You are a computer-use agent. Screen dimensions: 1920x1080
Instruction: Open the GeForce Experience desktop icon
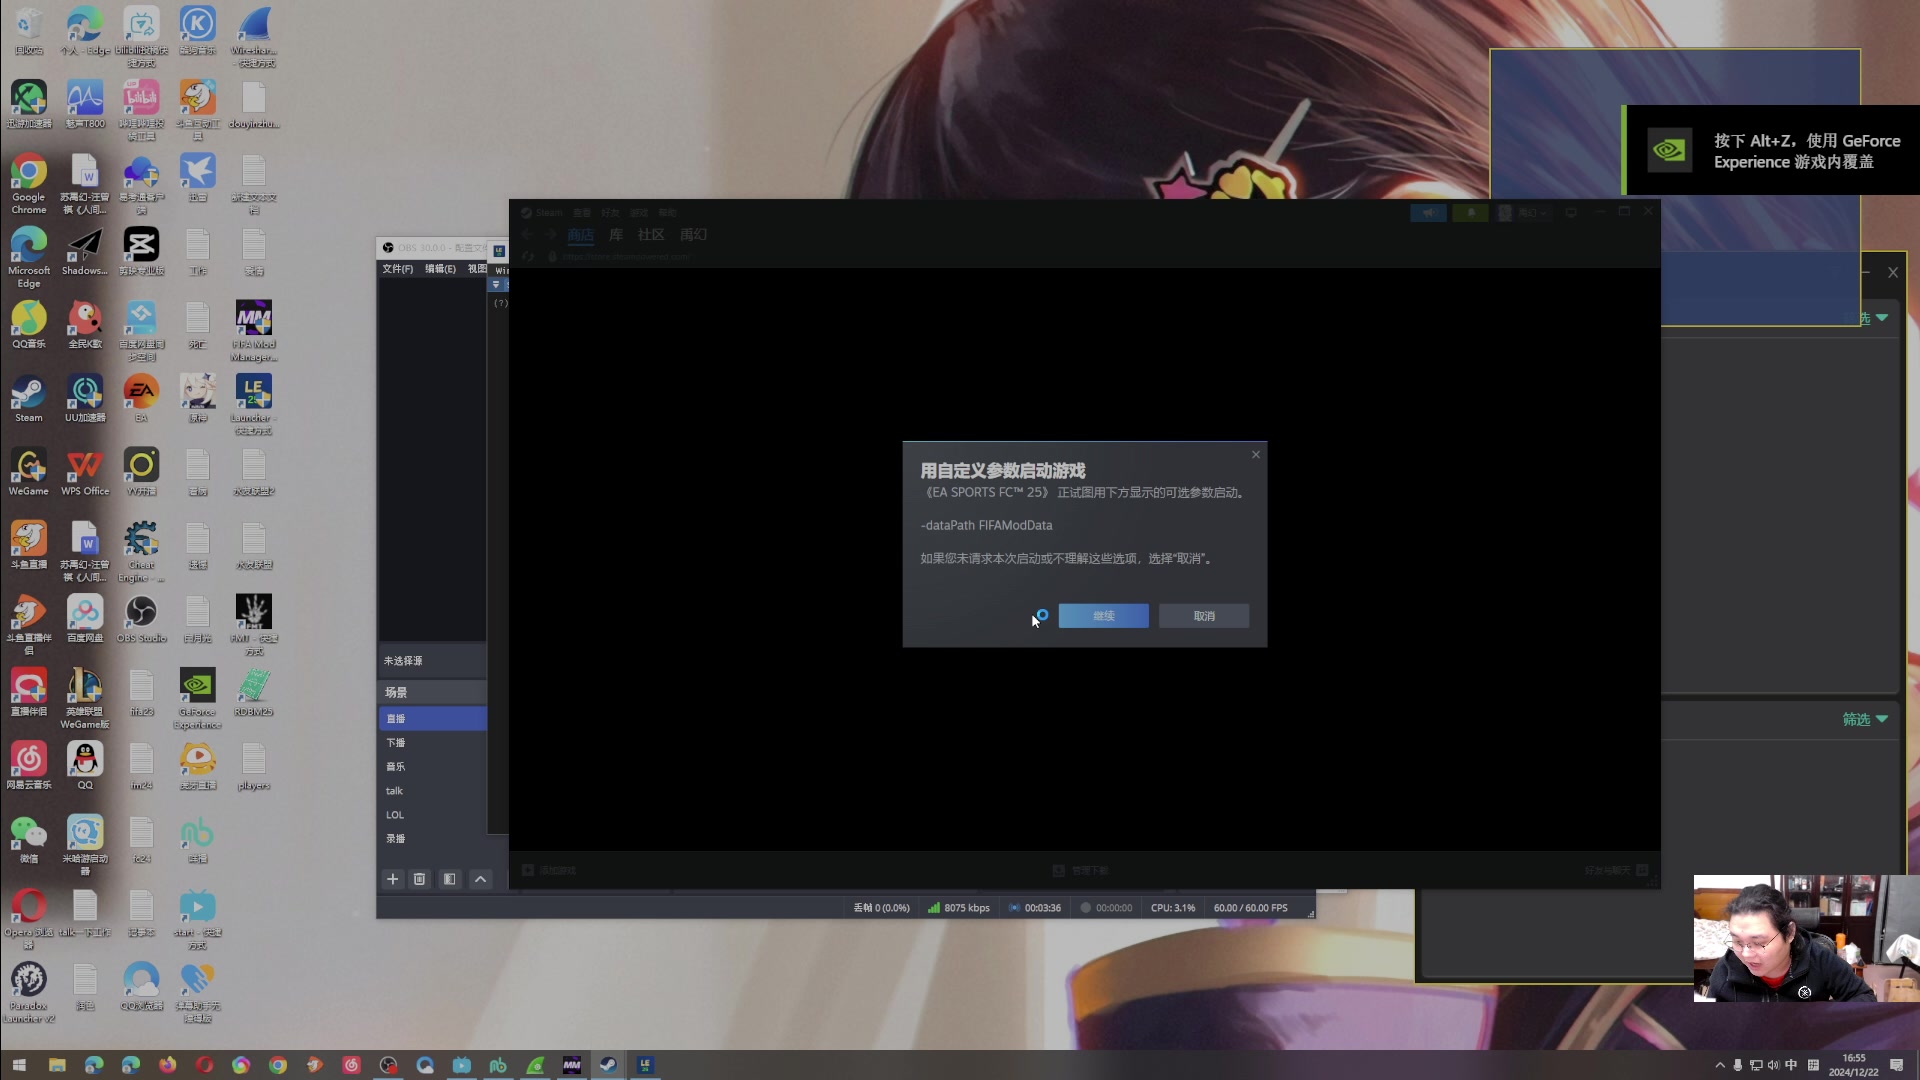click(197, 699)
